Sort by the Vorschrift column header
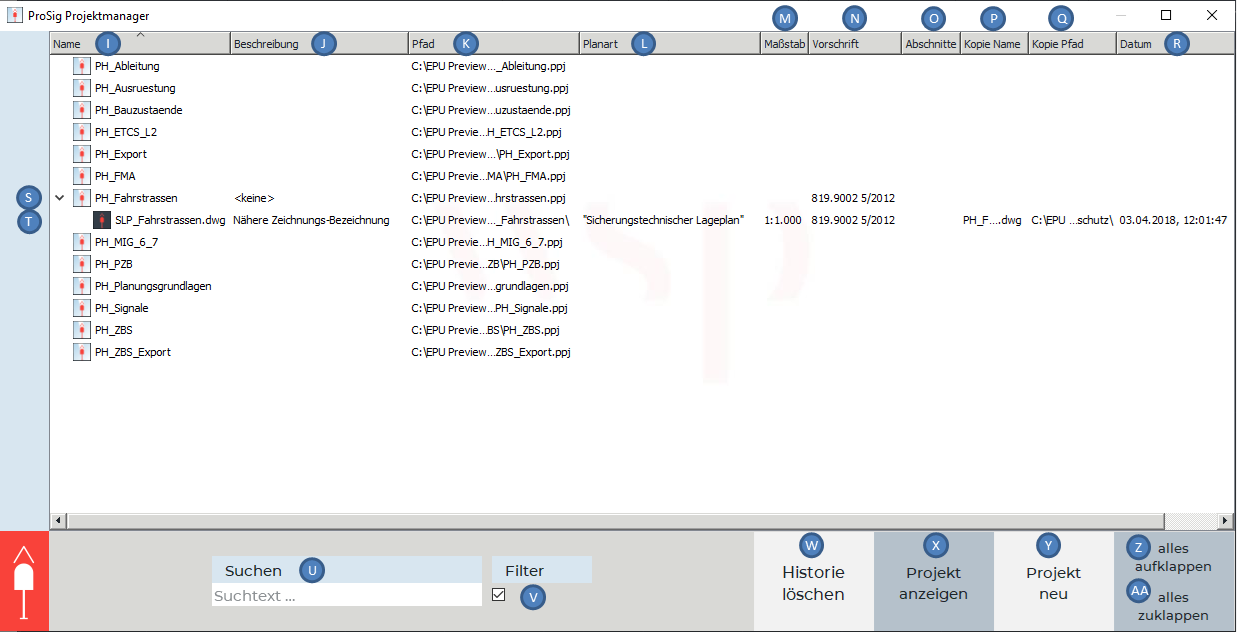1238x632 pixels. (855, 44)
